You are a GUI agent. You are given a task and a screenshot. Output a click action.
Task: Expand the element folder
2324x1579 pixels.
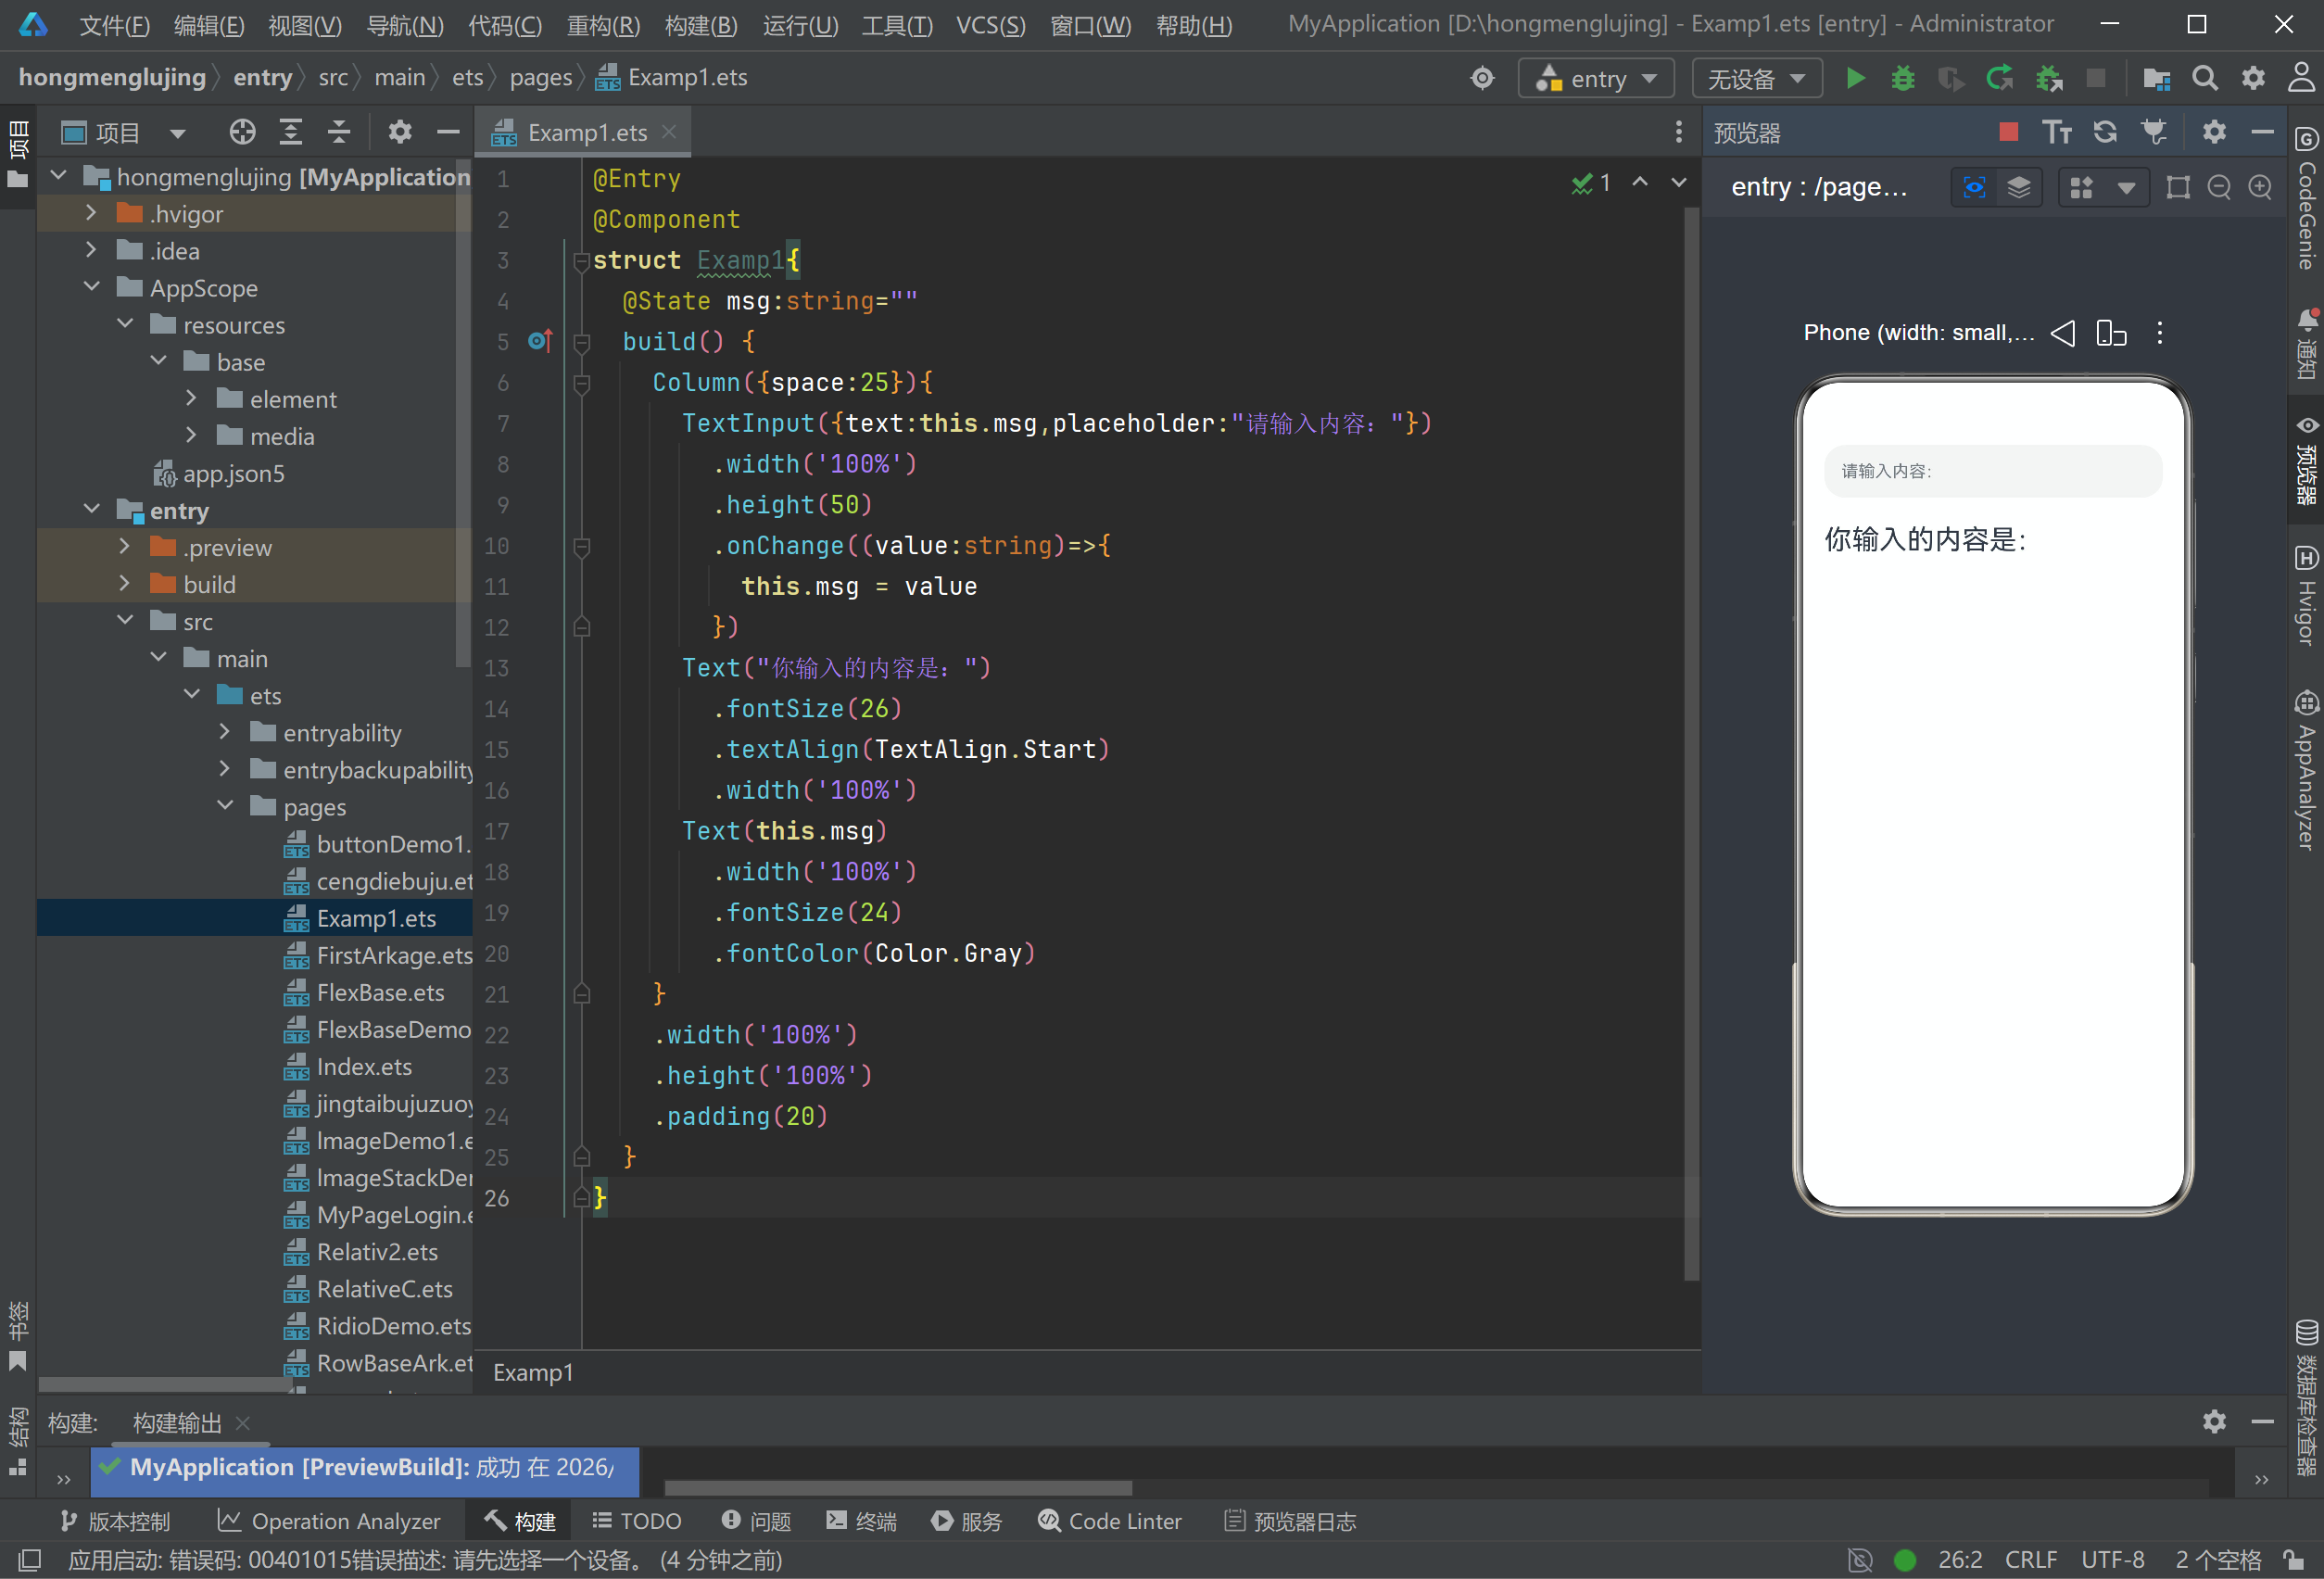click(x=191, y=398)
